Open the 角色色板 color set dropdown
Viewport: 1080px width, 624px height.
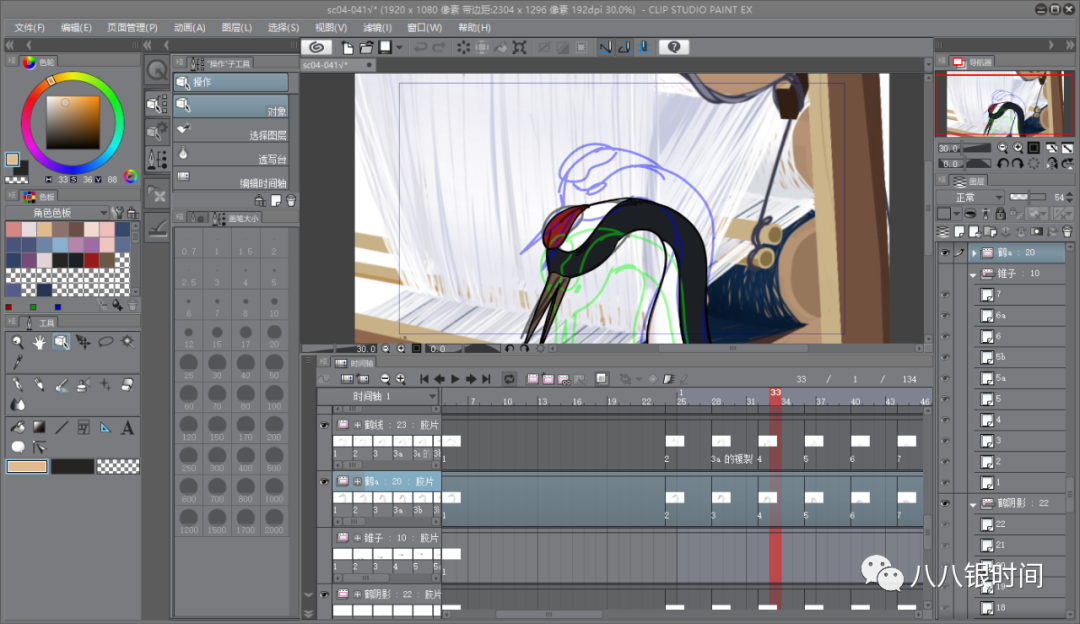coord(57,213)
